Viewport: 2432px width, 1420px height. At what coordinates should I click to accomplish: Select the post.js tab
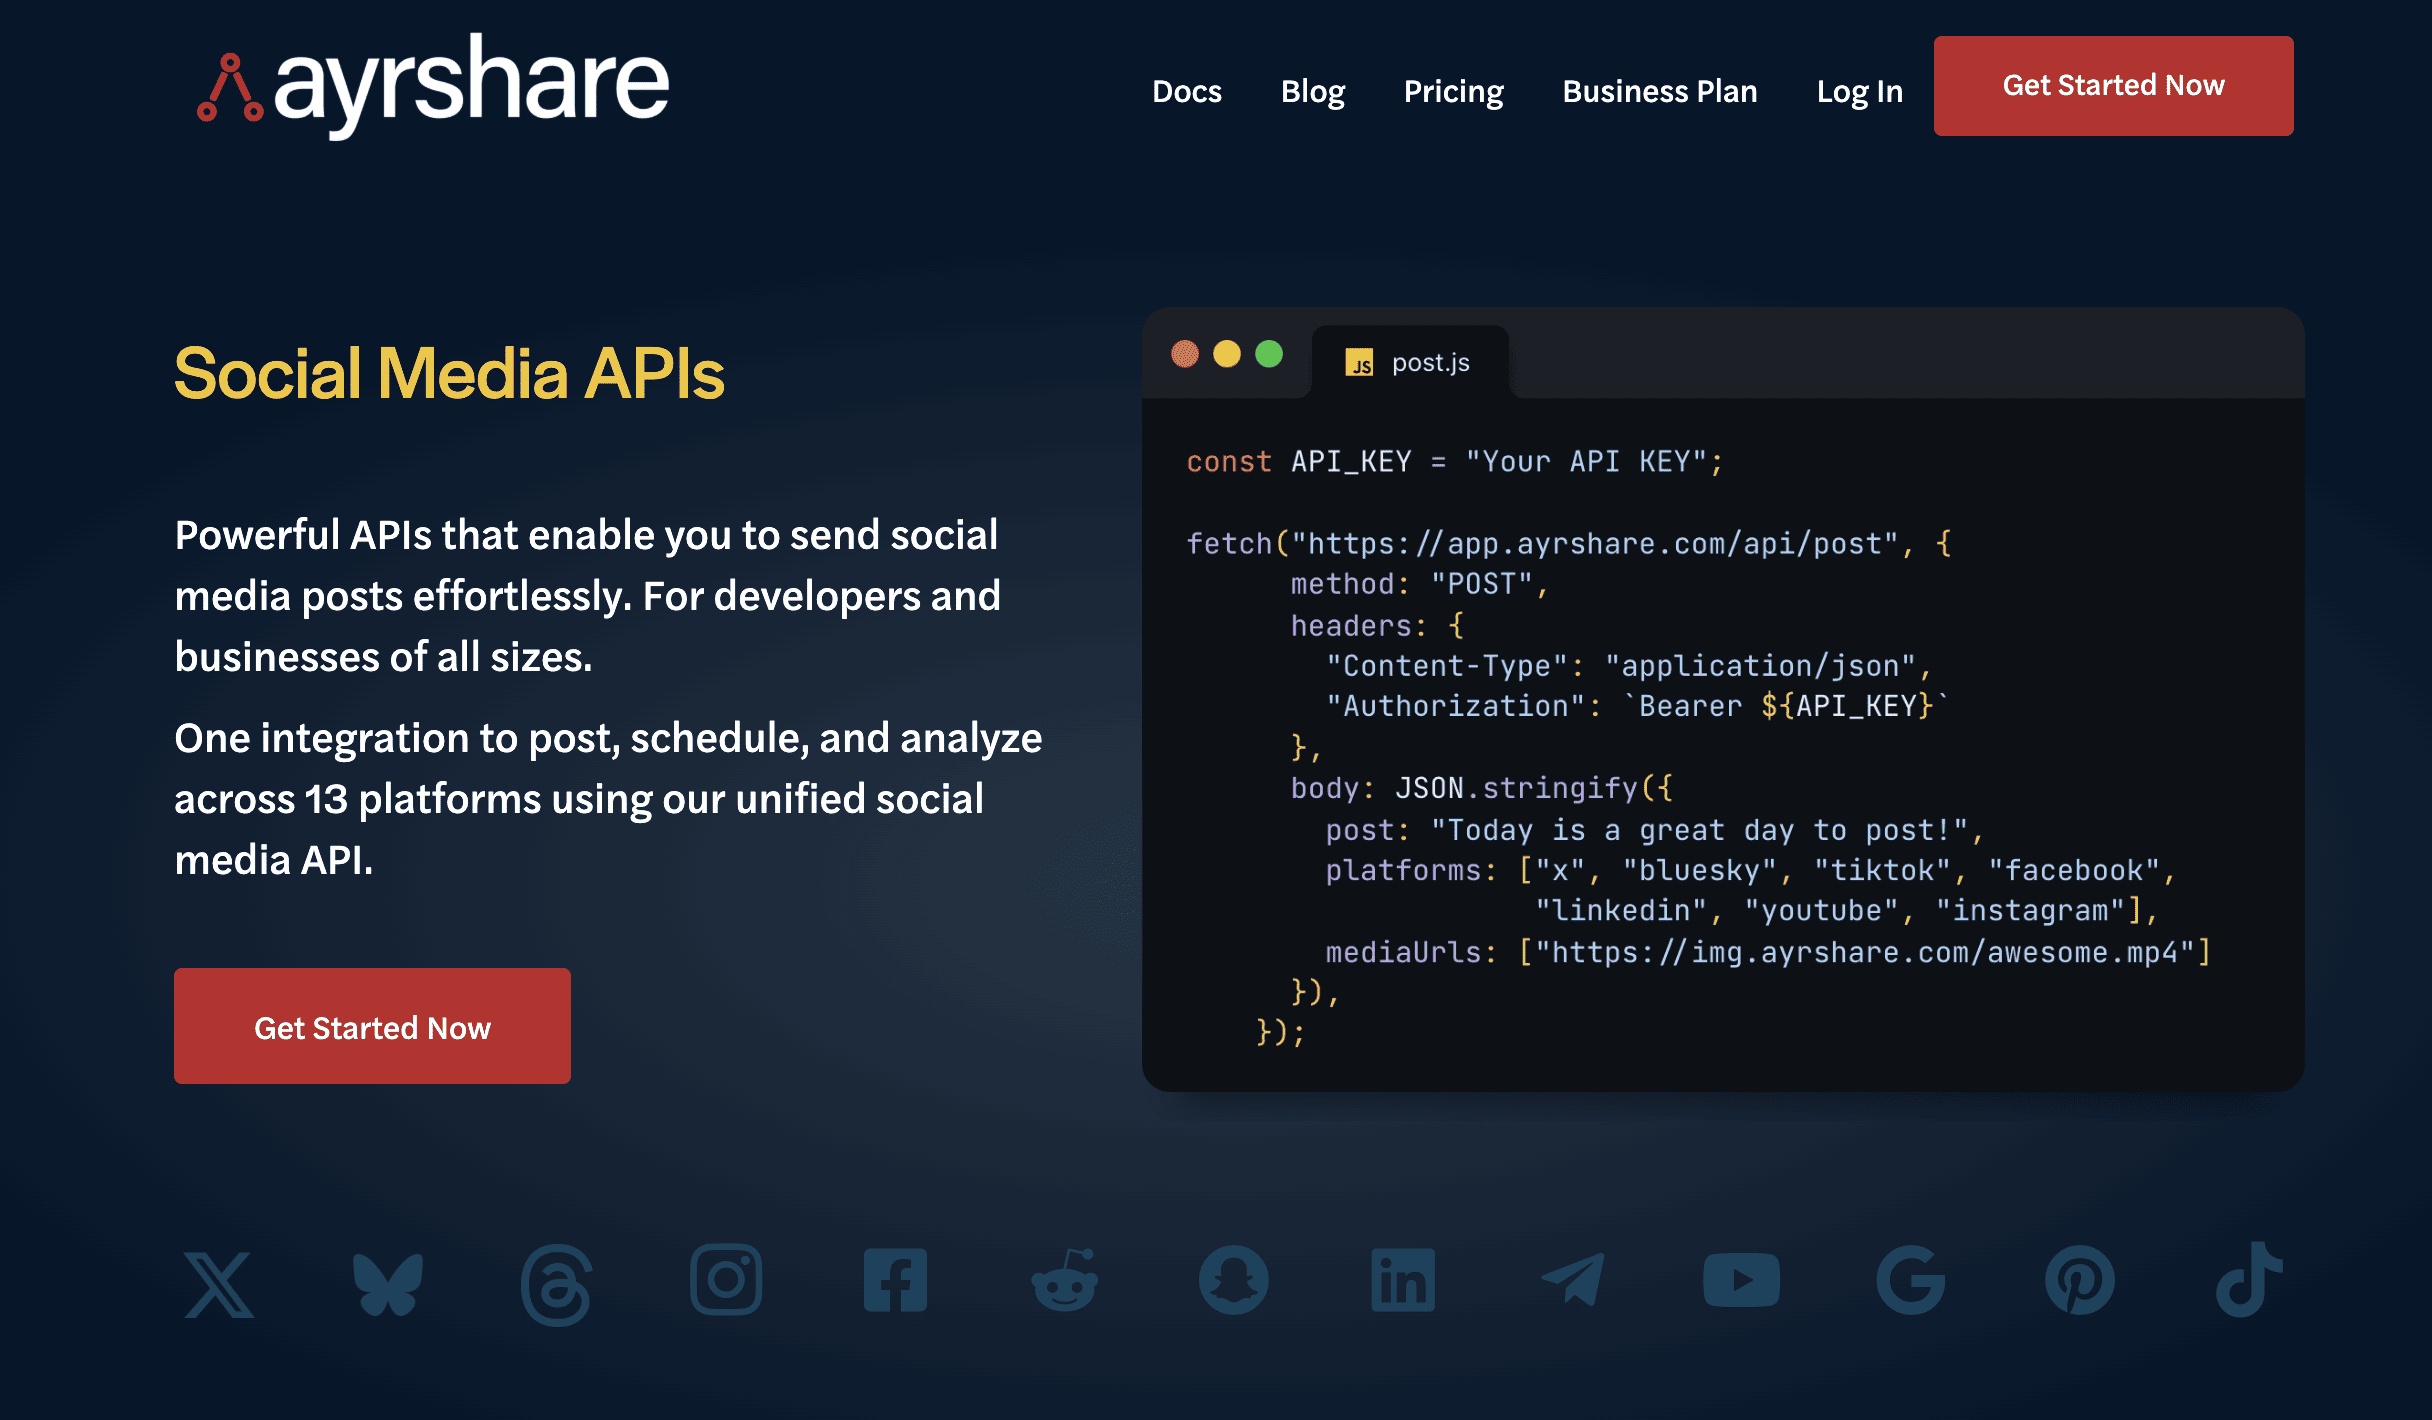[x=1410, y=362]
